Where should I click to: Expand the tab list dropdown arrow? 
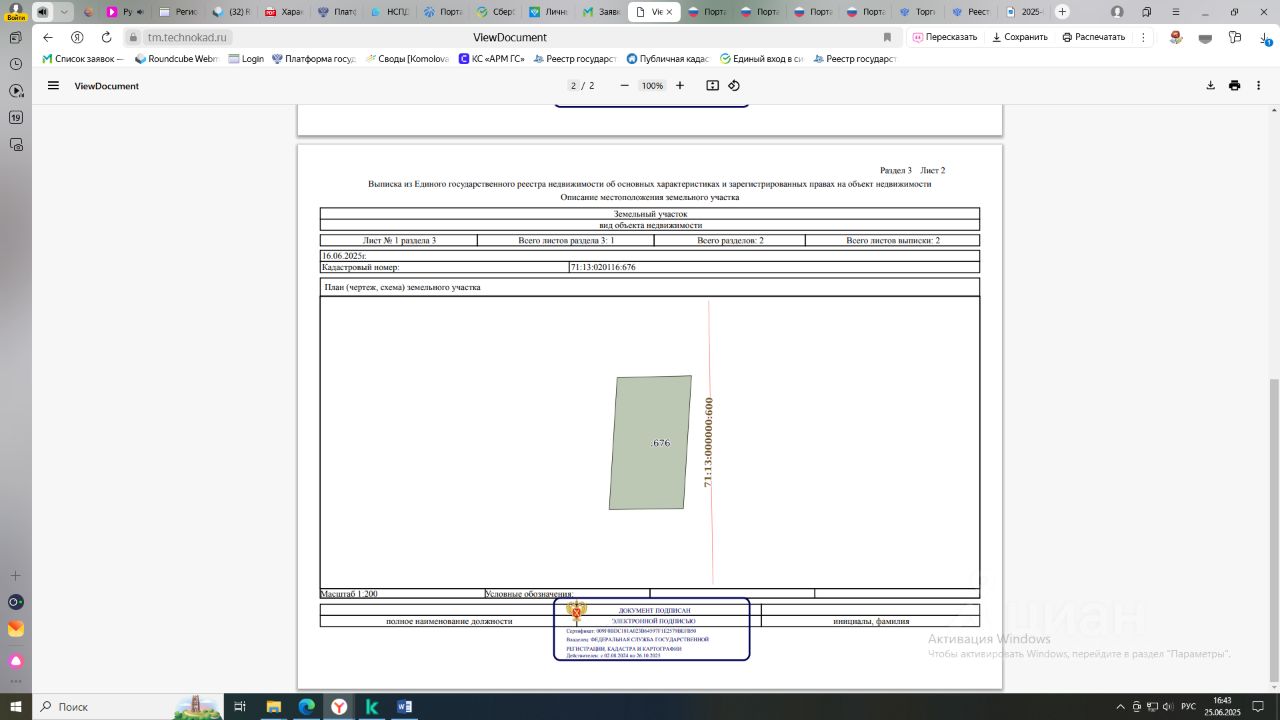(x=64, y=12)
